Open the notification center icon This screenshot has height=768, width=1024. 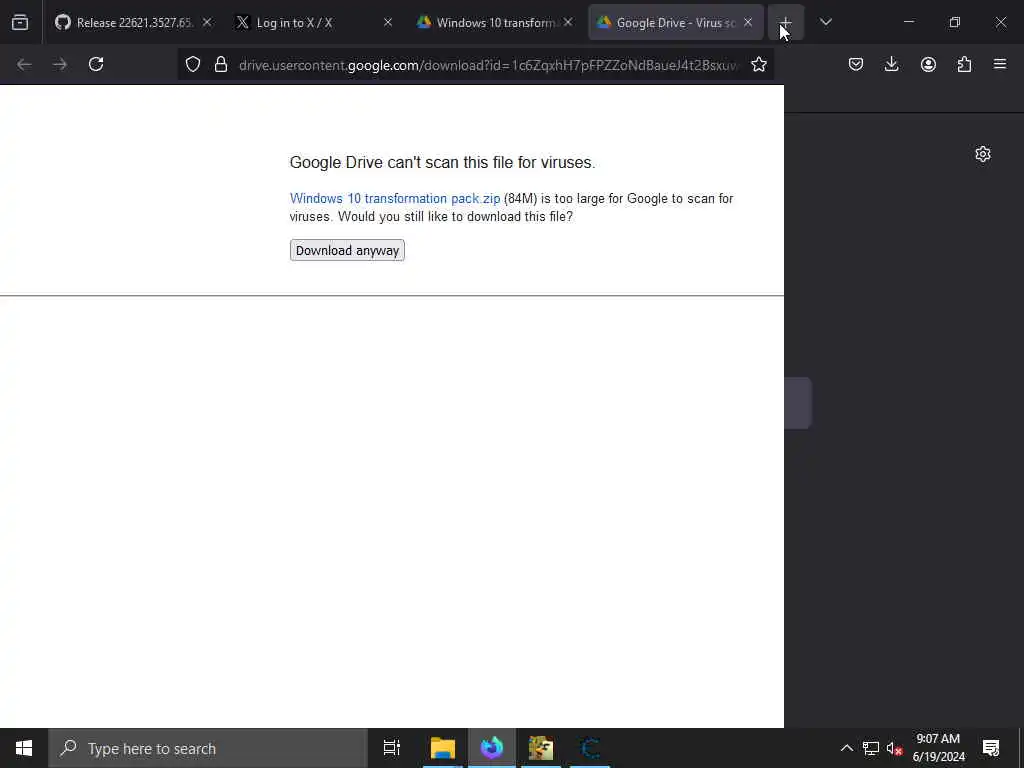(991, 748)
